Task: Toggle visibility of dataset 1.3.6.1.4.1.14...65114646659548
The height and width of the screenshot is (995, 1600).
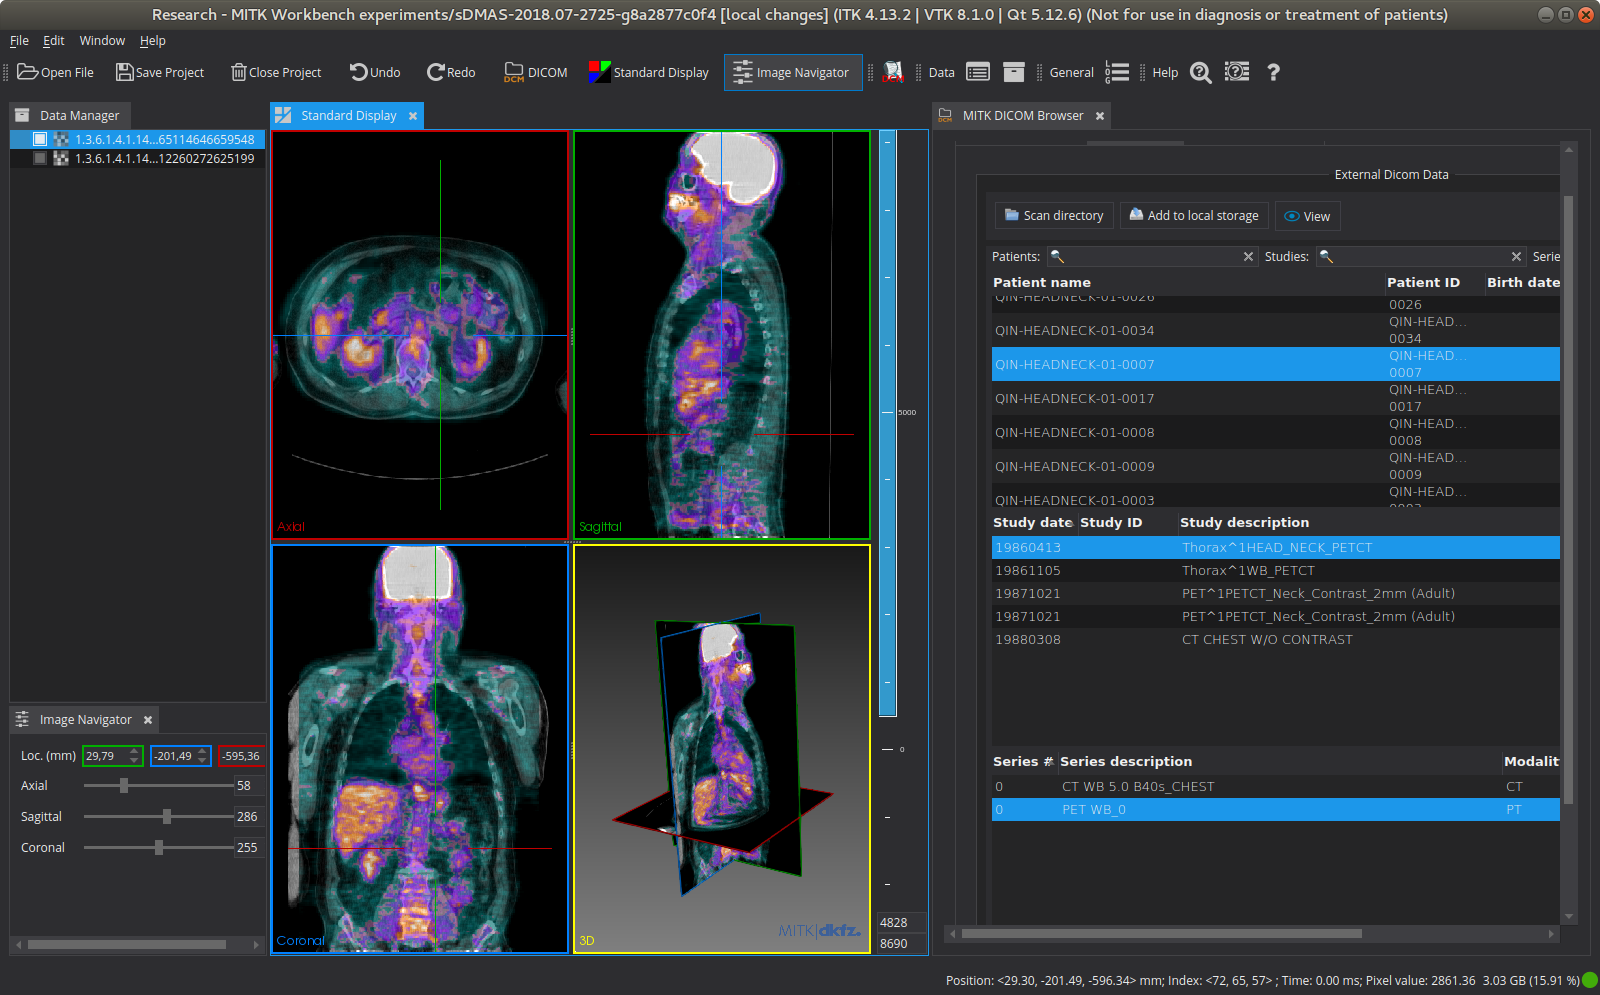Action: 40,138
